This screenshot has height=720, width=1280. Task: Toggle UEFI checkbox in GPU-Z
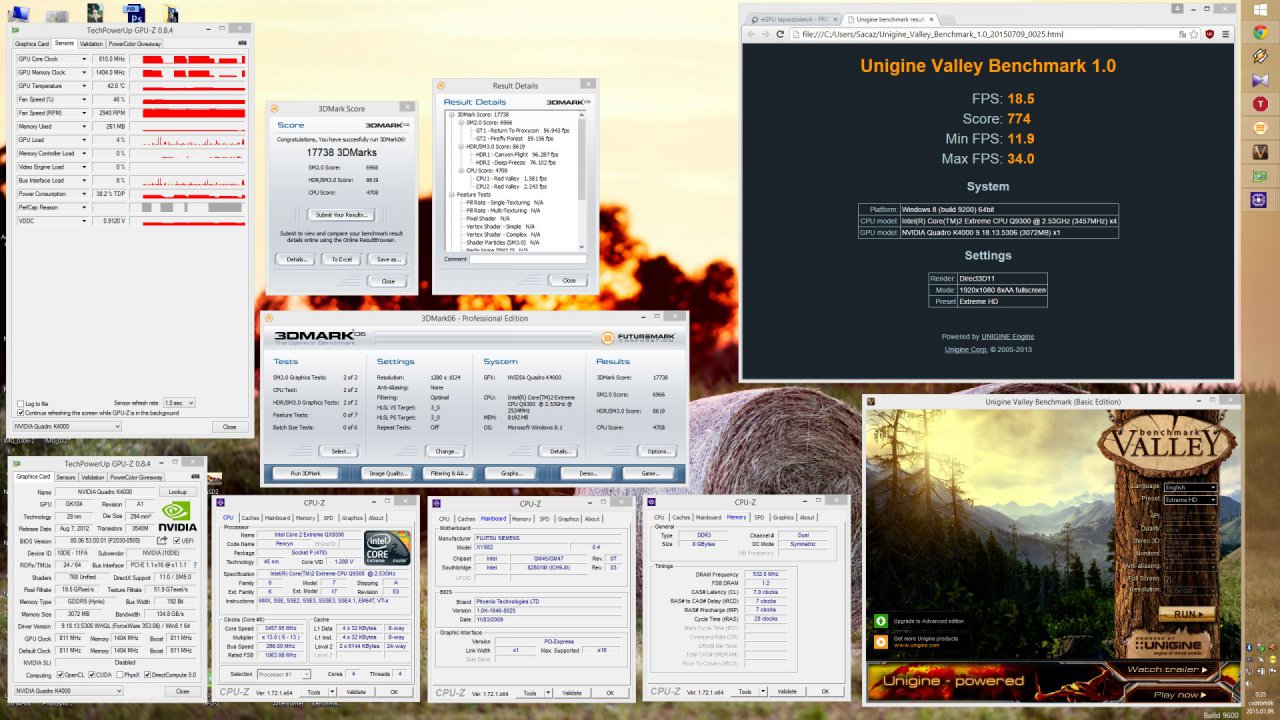point(176,541)
